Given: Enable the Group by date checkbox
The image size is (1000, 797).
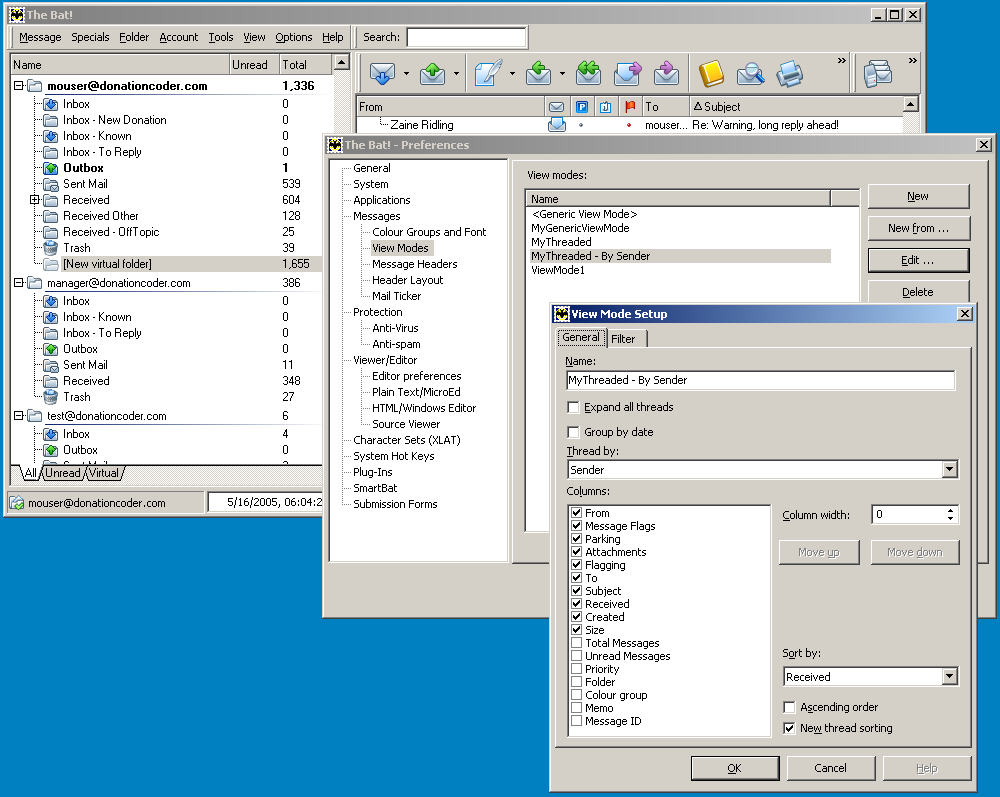Looking at the screenshot, I should point(573,432).
